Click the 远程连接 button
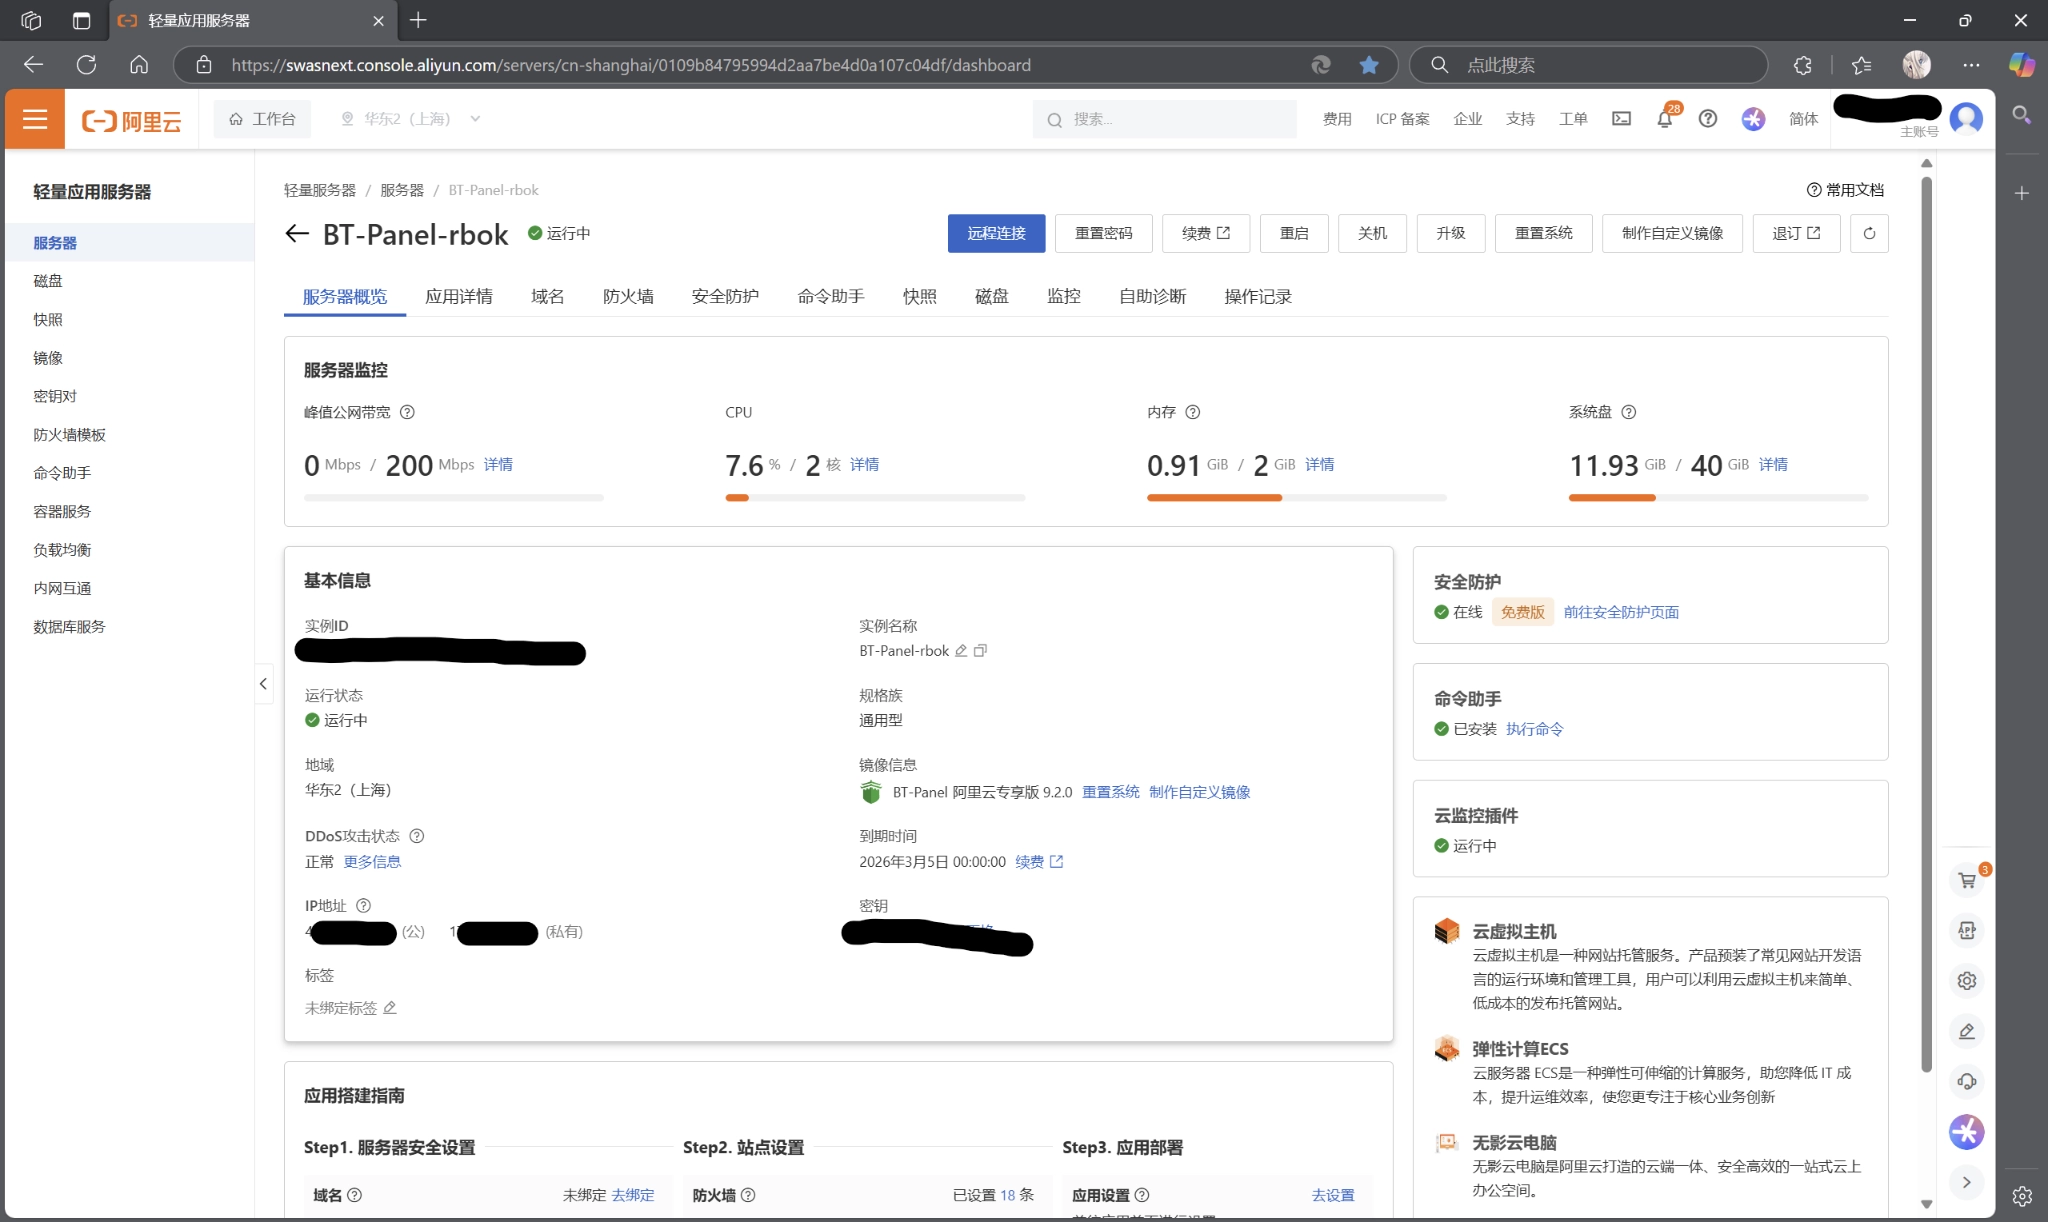Image resolution: width=2048 pixels, height=1222 pixels. click(x=996, y=233)
